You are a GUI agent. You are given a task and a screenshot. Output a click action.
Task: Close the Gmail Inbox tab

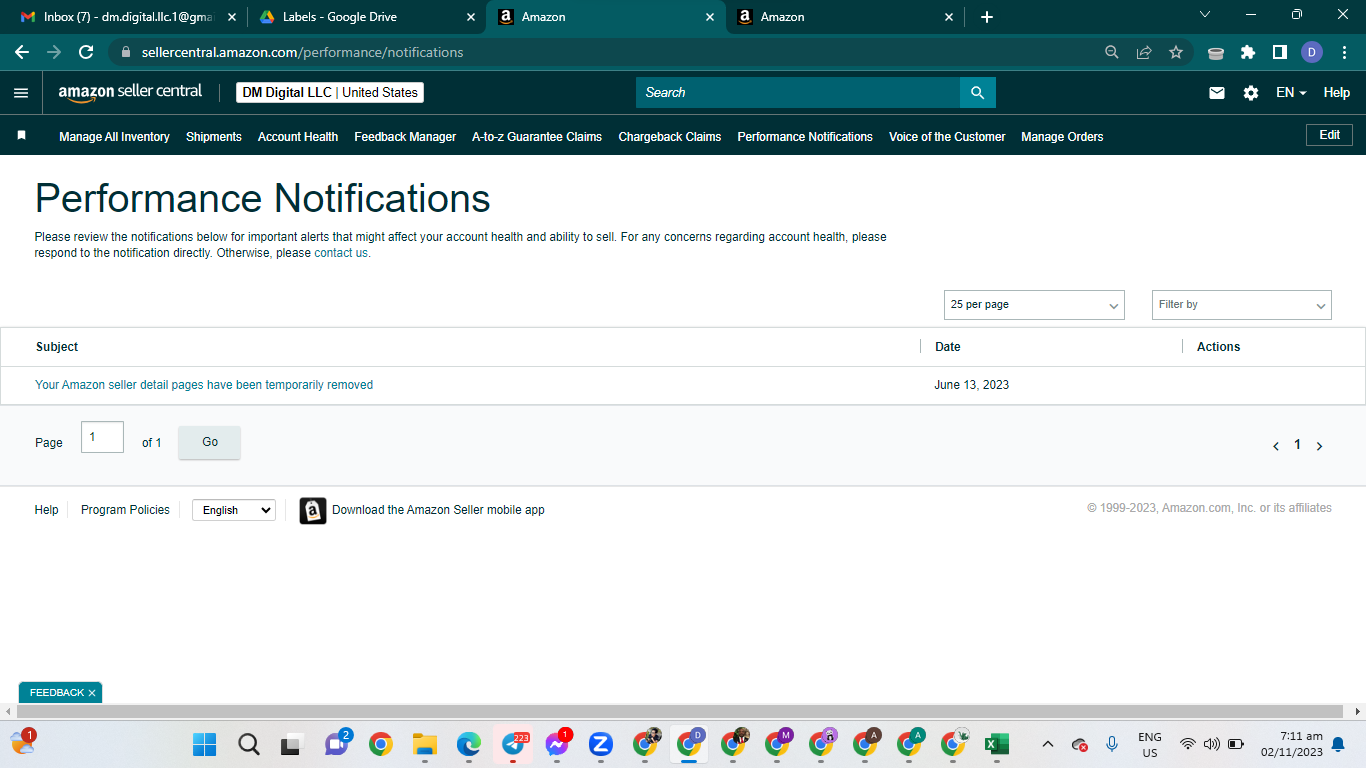pos(232,17)
